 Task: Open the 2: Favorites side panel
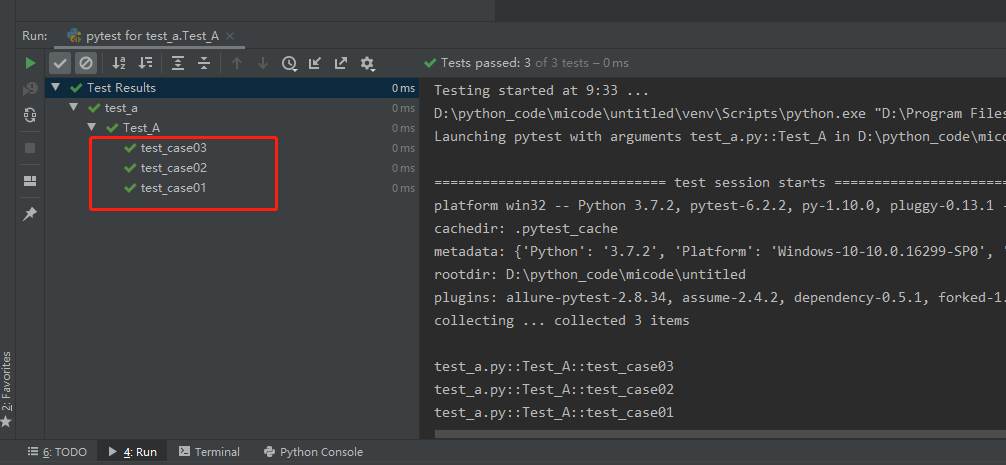[6, 388]
